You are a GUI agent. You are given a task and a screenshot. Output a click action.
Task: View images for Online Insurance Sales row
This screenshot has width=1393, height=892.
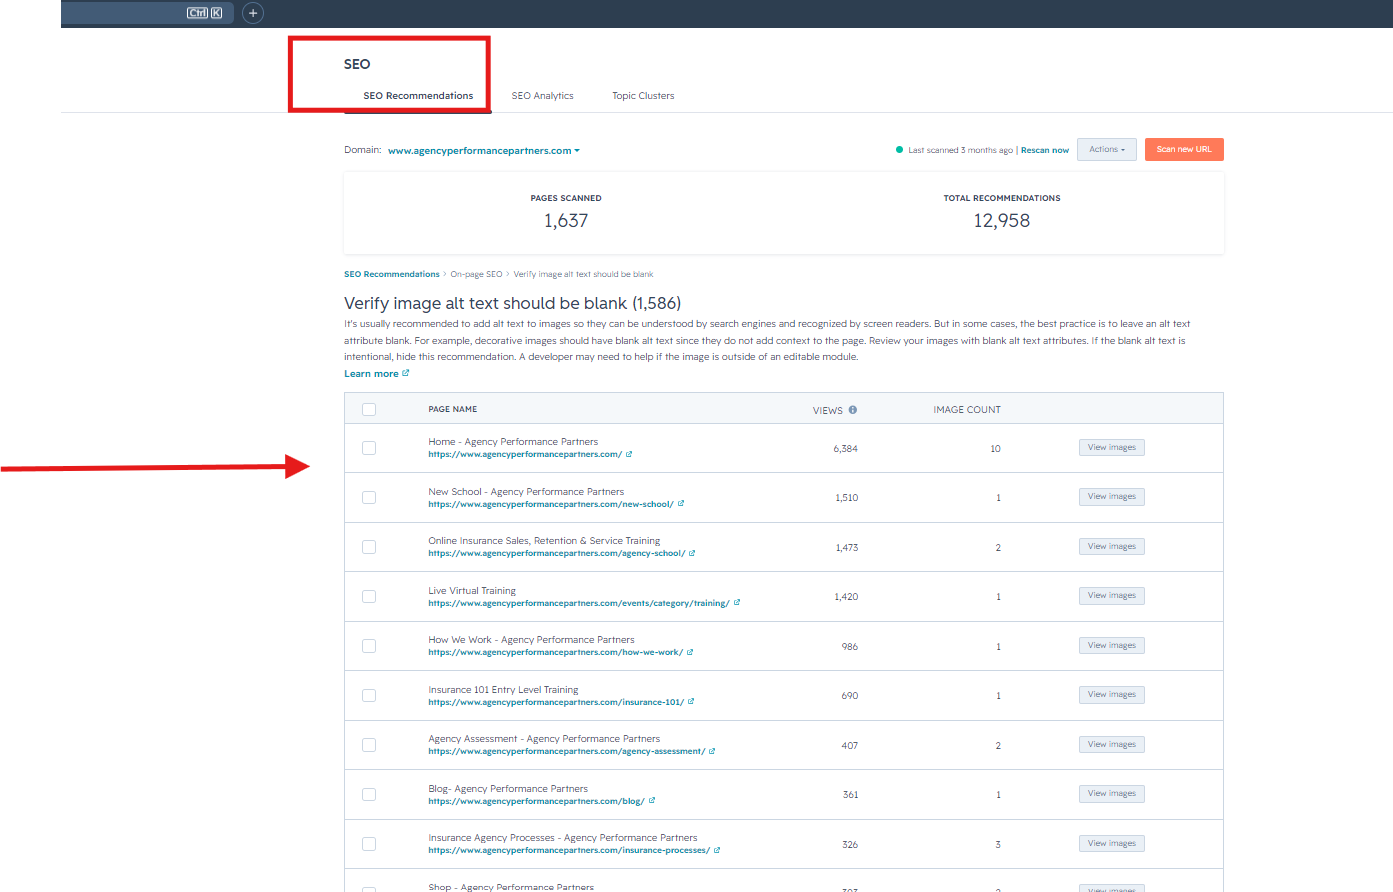click(x=1112, y=546)
